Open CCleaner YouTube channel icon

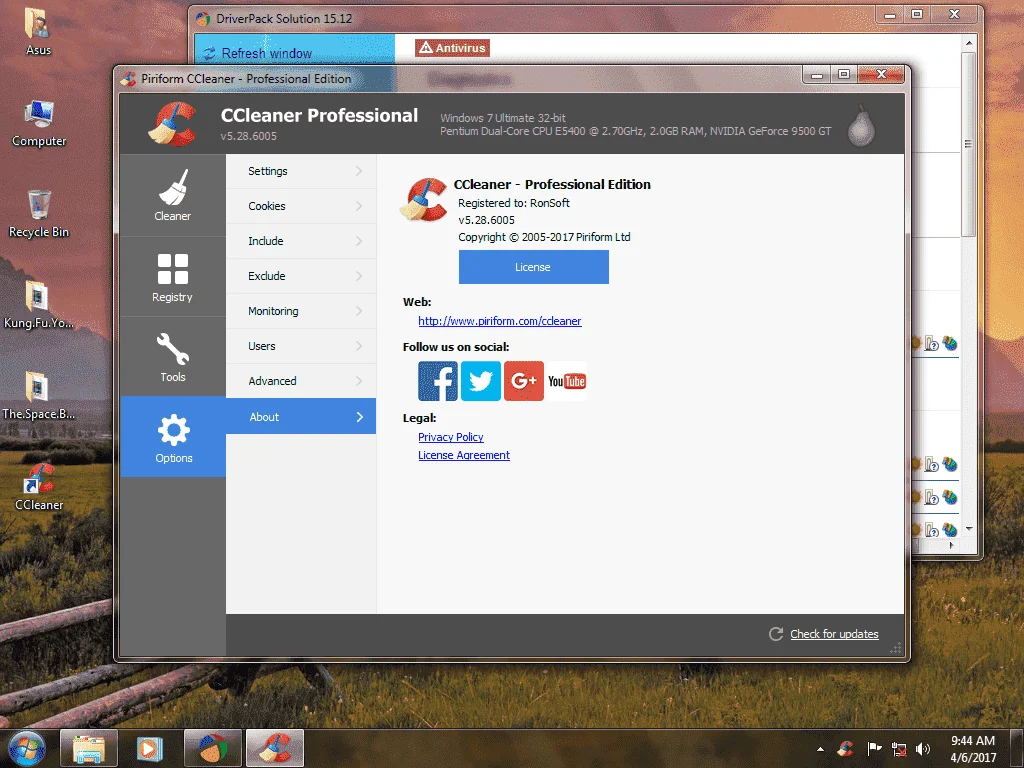[x=567, y=381]
